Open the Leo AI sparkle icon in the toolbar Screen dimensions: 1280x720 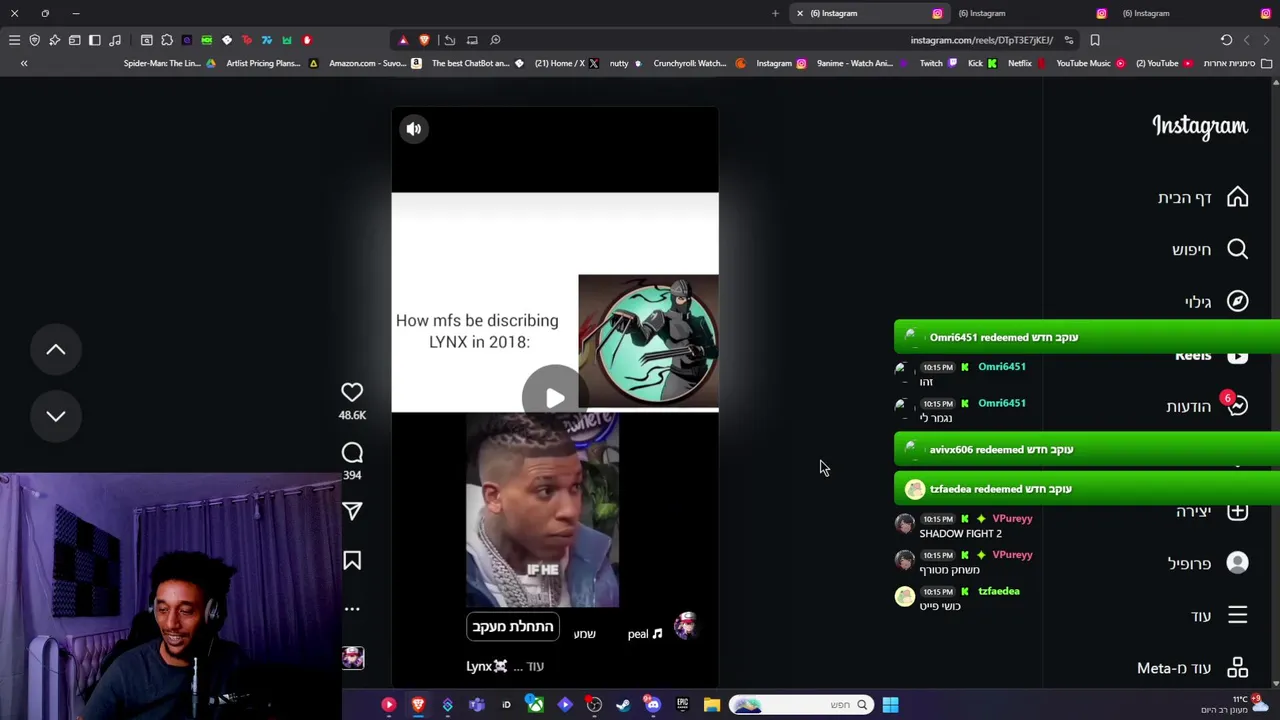(54, 40)
